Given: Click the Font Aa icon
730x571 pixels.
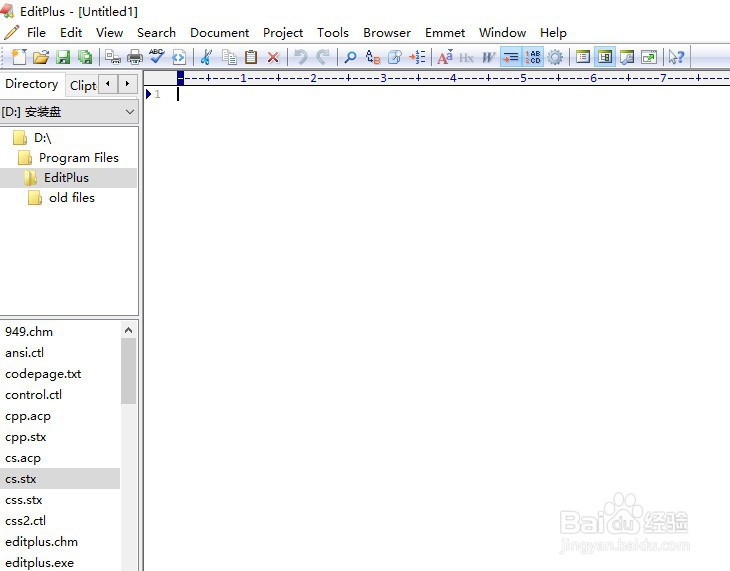Looking at the screenshot, I should click(x=445, y=57).
